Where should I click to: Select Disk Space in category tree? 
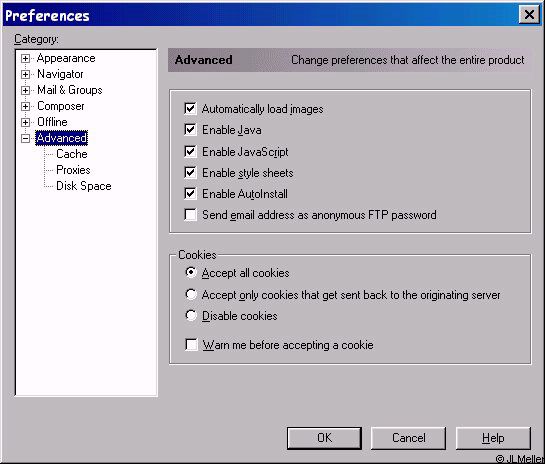coord(83,186)
